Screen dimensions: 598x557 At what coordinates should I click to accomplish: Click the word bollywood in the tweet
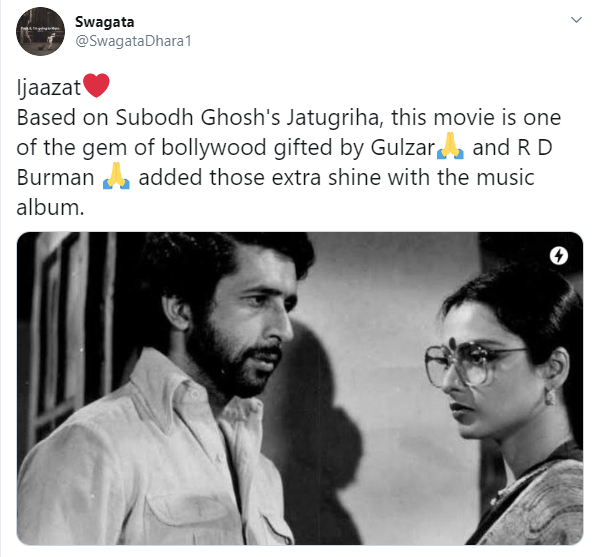[214, 148]
